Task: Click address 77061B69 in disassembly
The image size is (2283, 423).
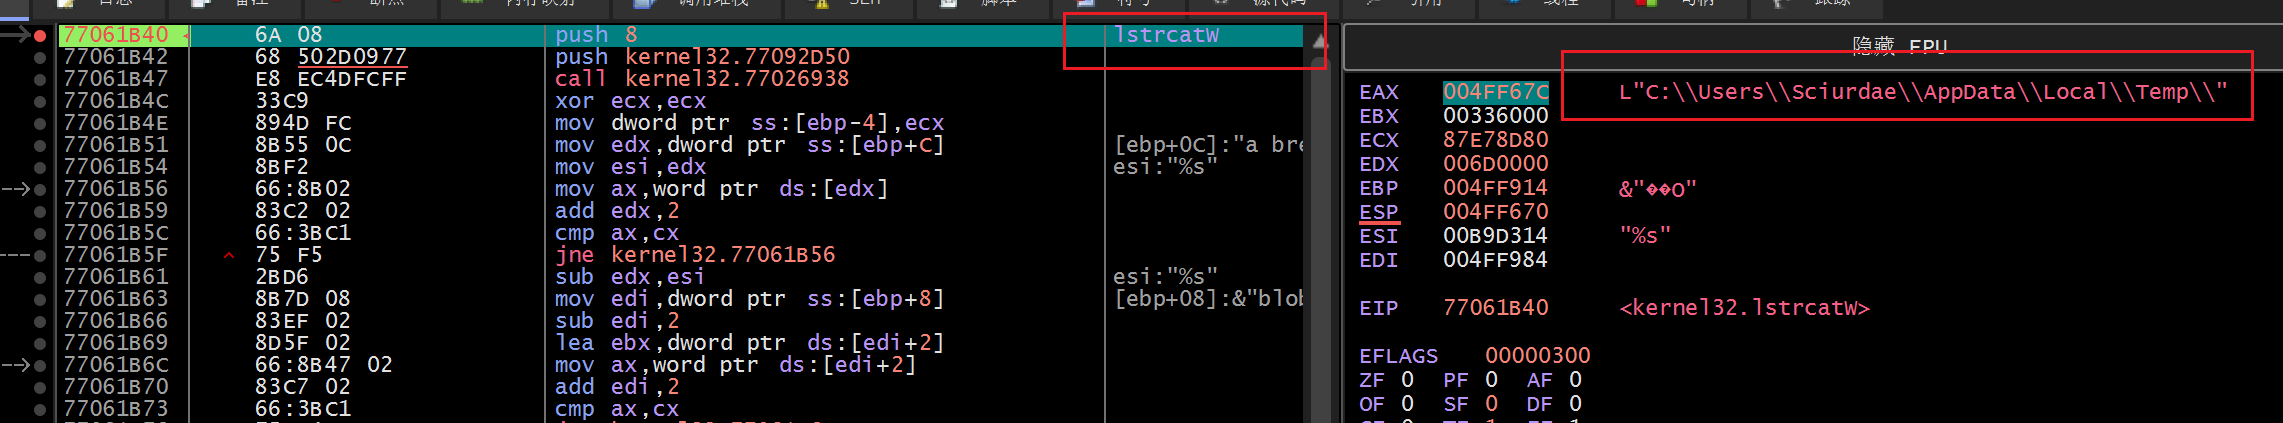Action: pyautogui.click(x=116, y=343)
